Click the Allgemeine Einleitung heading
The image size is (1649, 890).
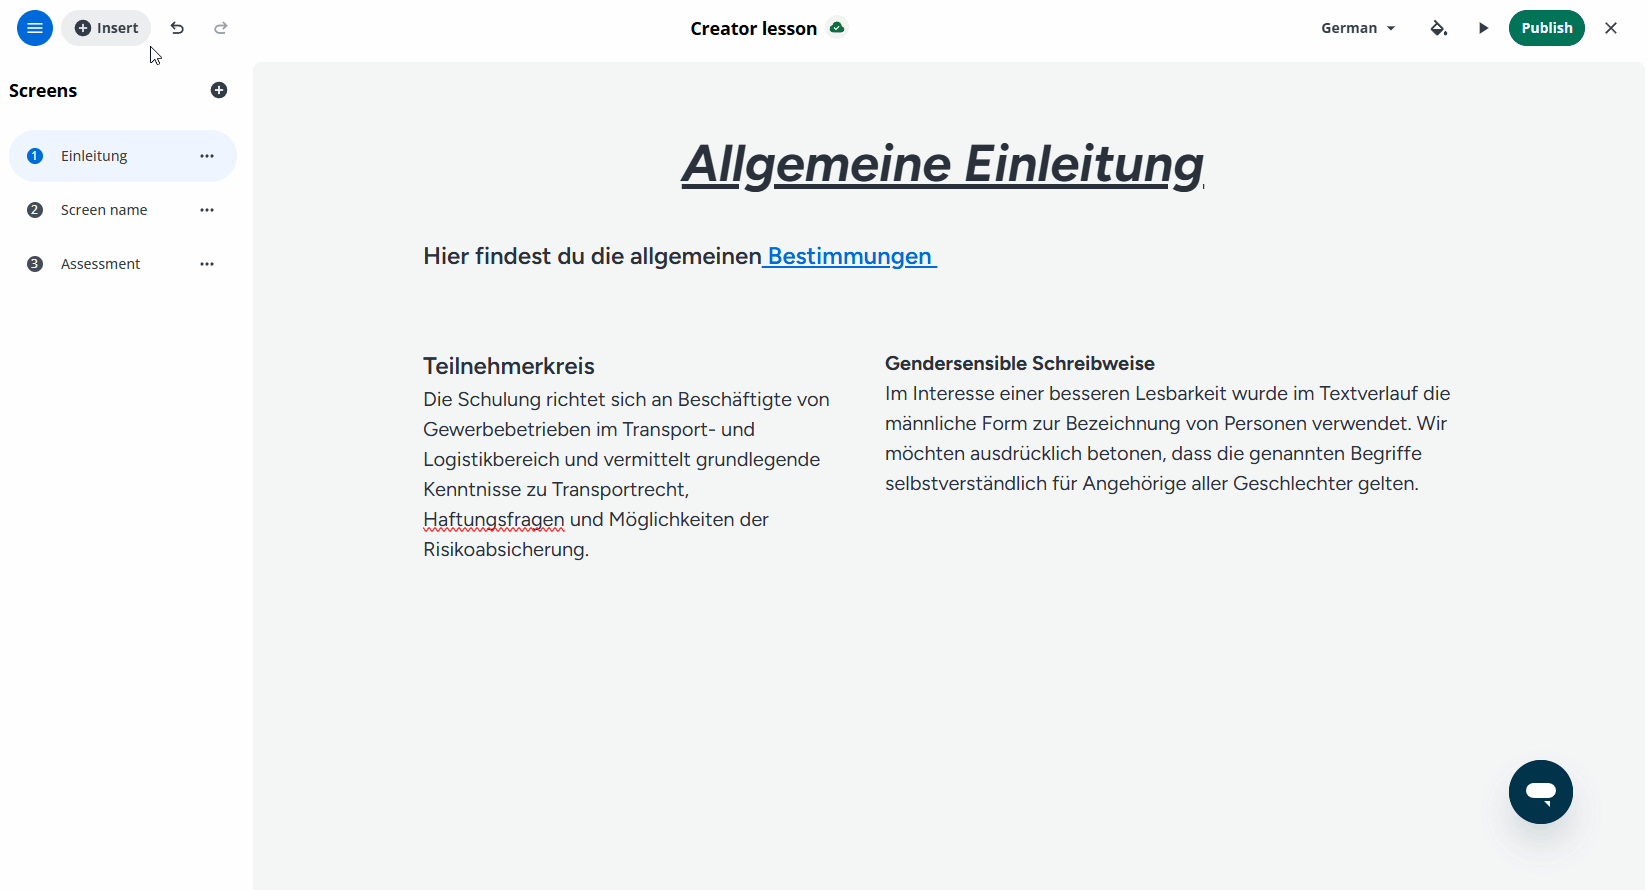pos(943,164)
